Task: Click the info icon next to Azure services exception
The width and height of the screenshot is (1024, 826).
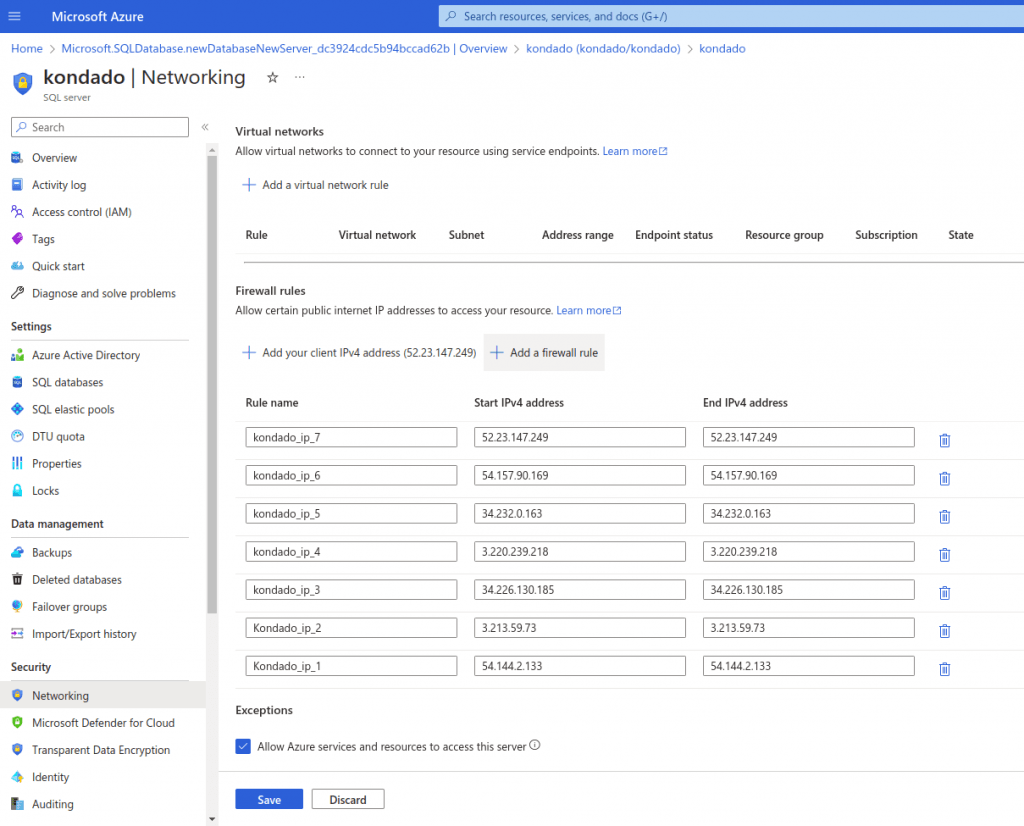Action: tap(535, 745)
